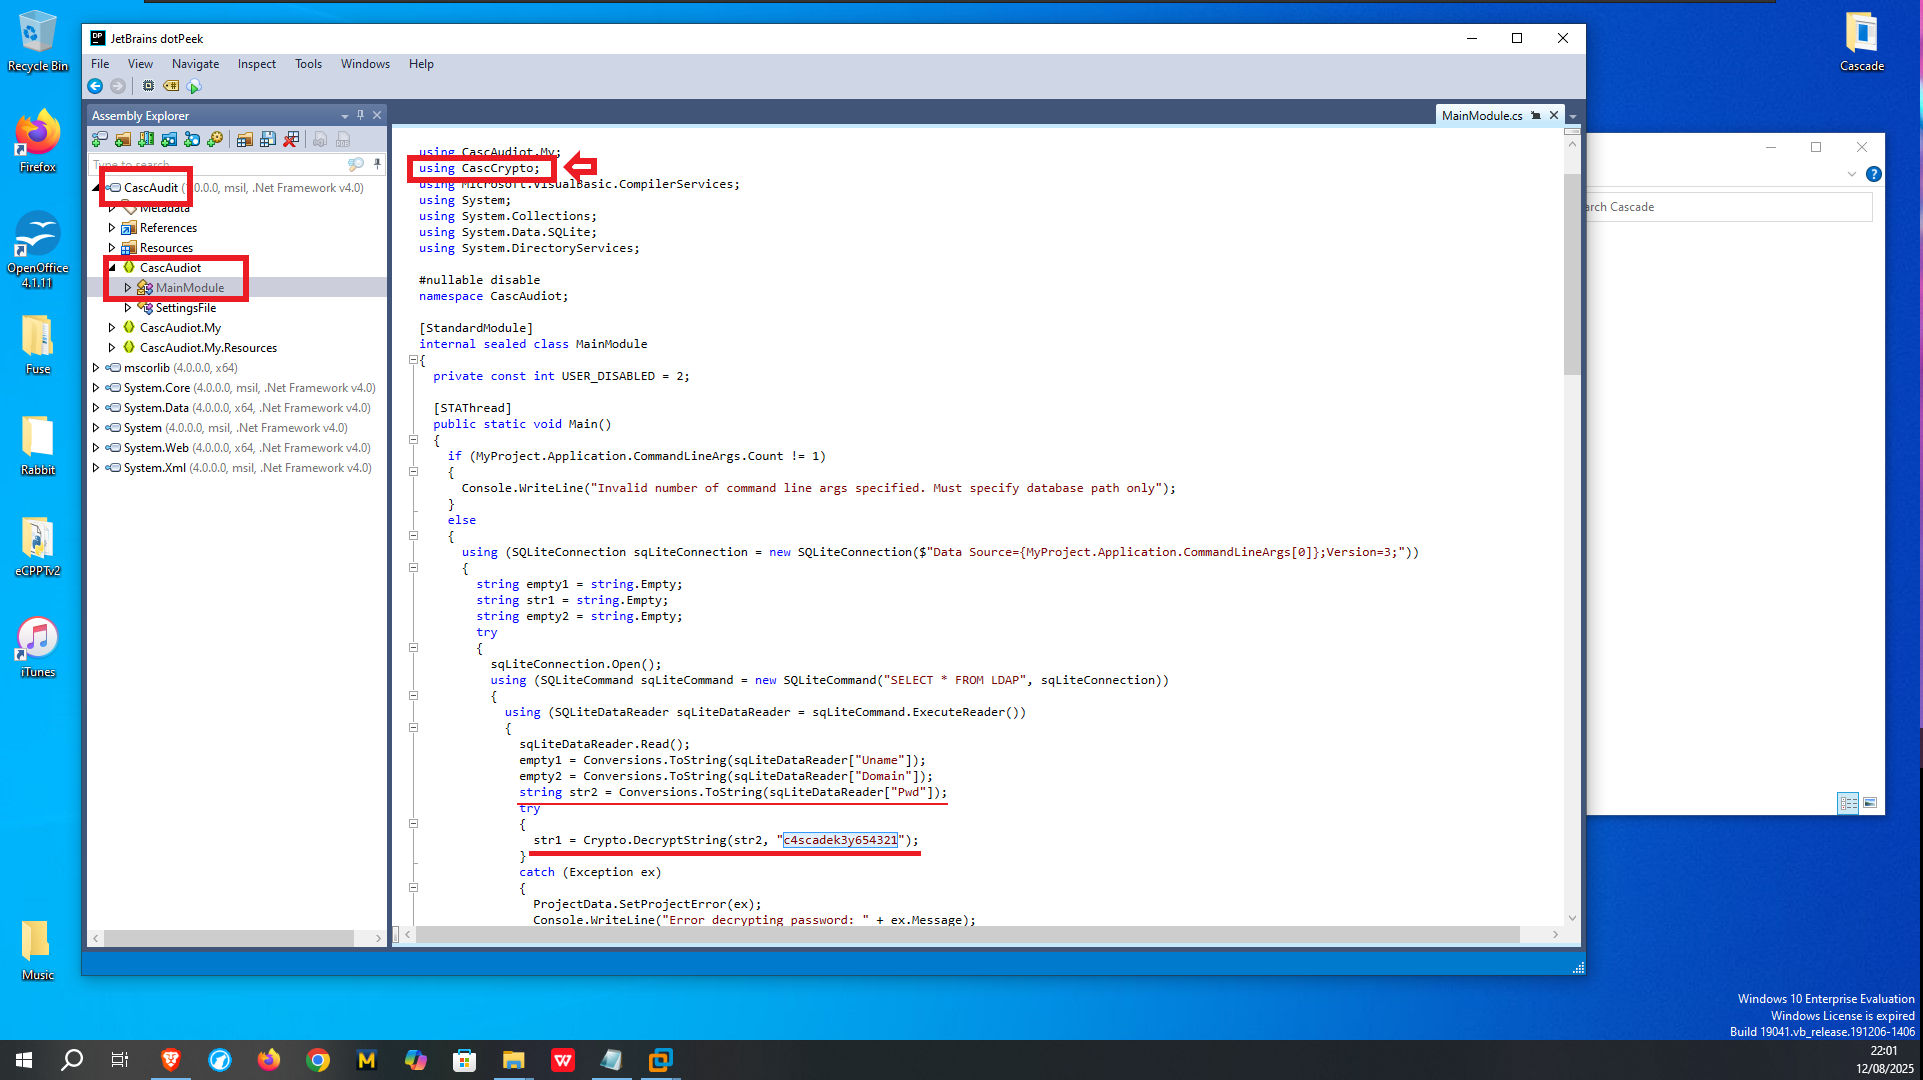
Task: Pin the search box in Assembly Explorer
Action: (377, 164)
